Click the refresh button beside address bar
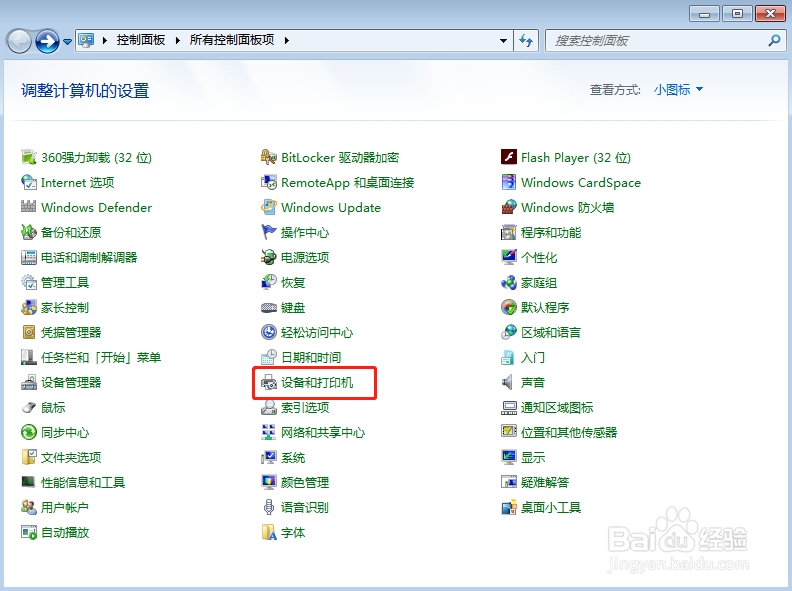The height and width of the screenshot is (591, 792). click(526, 40)
